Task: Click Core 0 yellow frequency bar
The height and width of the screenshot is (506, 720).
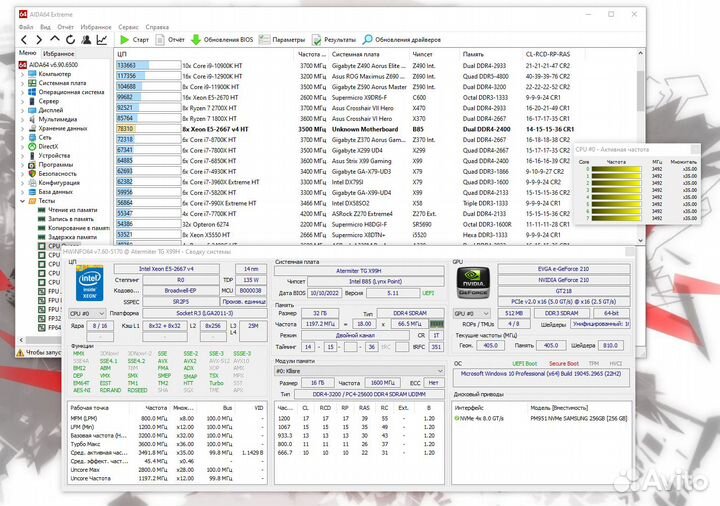Action: click(x=616, y=169)
